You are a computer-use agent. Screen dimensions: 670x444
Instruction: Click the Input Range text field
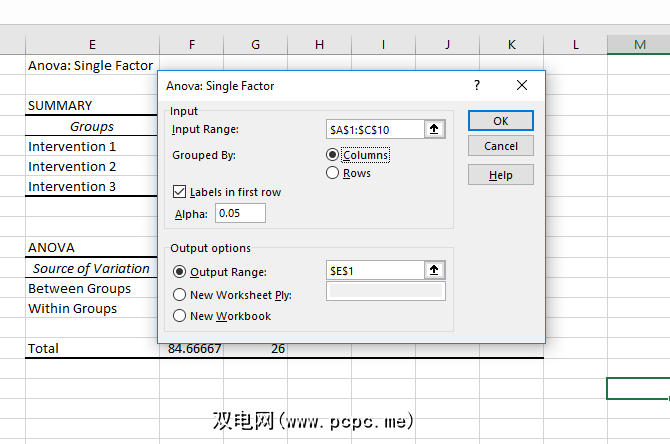click(375, 129)
